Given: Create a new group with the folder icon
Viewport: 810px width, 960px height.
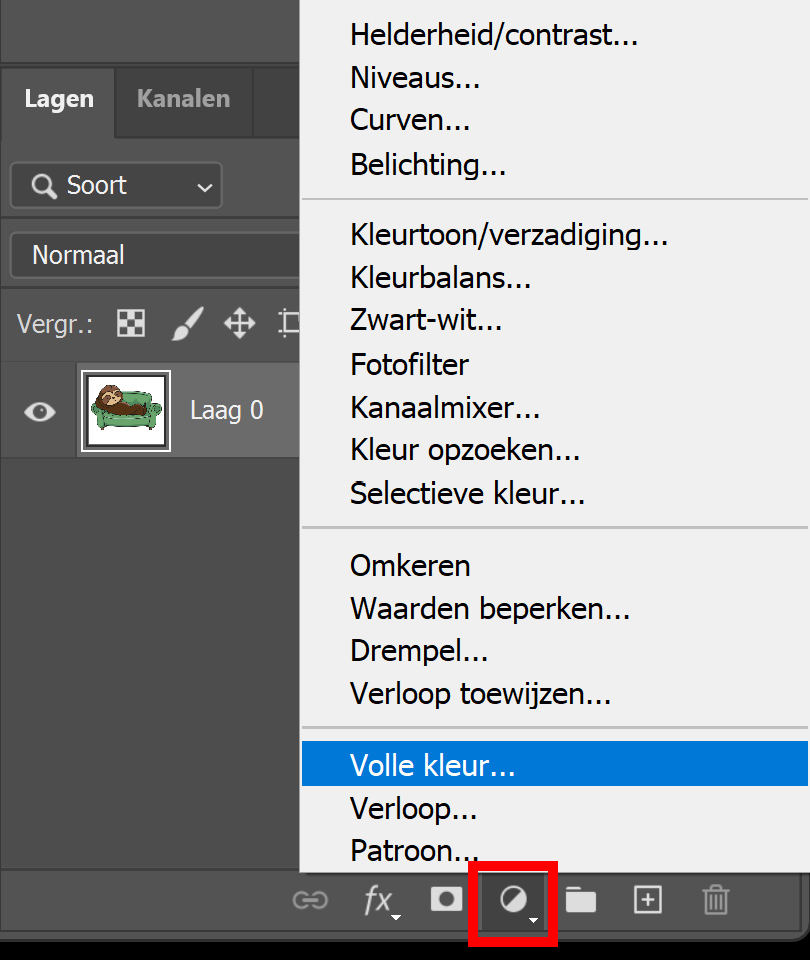Looking at the screenshot, I should [x=581, y=900].
